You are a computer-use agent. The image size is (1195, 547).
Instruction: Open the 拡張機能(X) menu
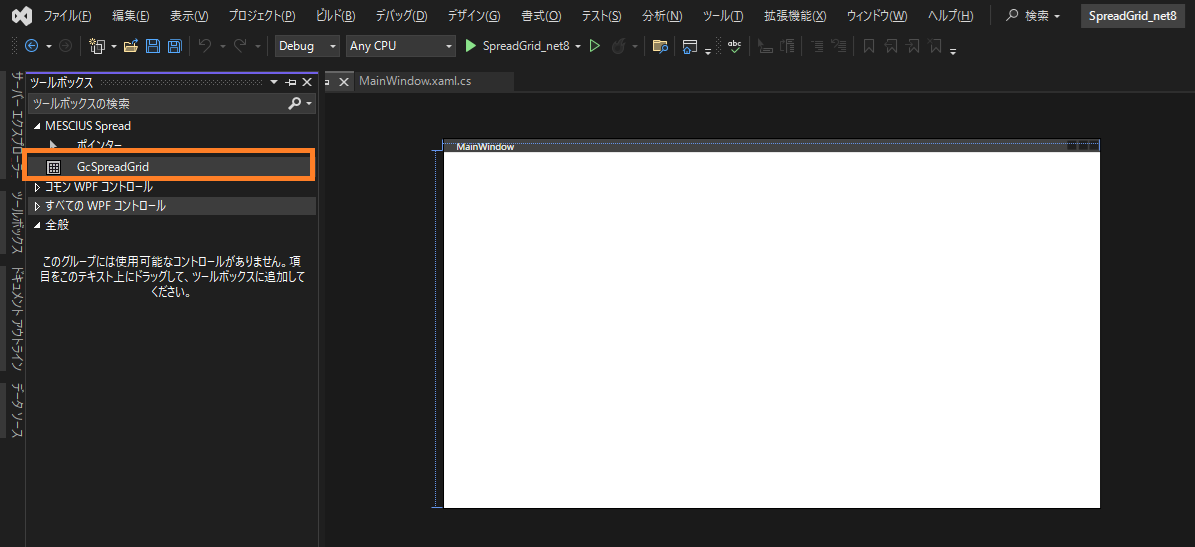click(795, 16)
